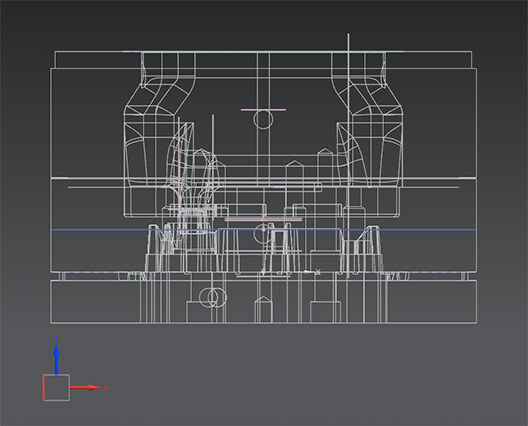Image resolution: width=528 pixels, height=426 pixels.
Task: Select the overlapping circles in bottom plate
Action: pos(212,297)
